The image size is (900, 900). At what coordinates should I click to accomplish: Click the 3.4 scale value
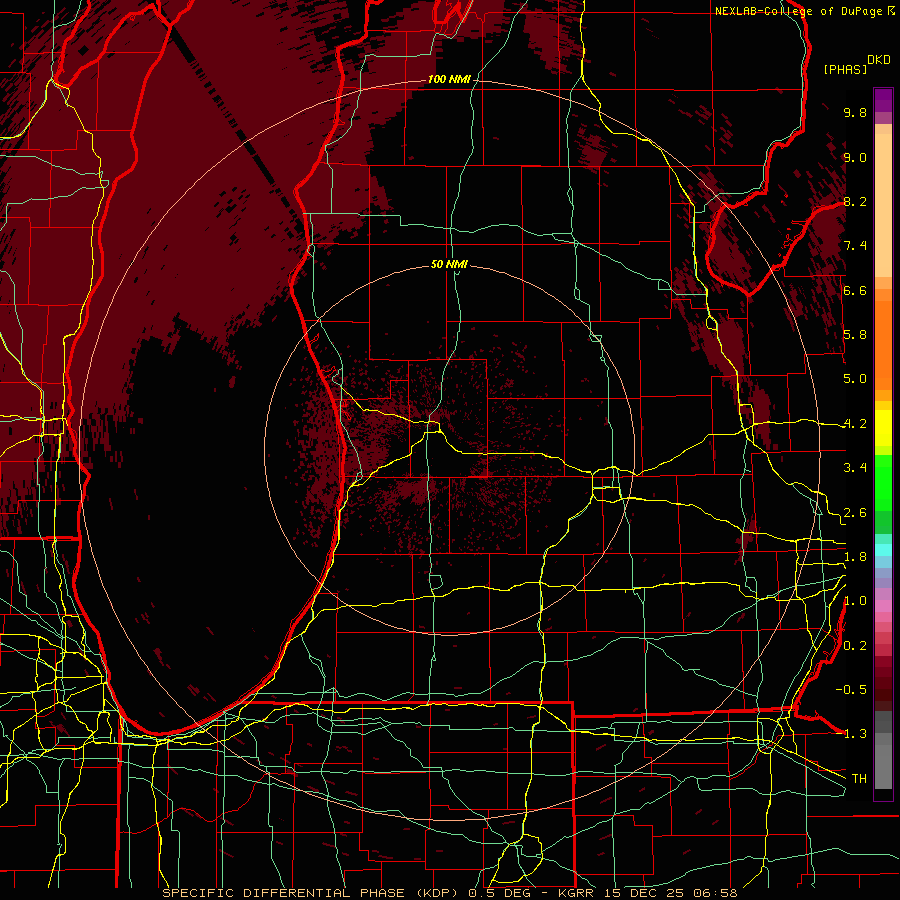[855, 468]
